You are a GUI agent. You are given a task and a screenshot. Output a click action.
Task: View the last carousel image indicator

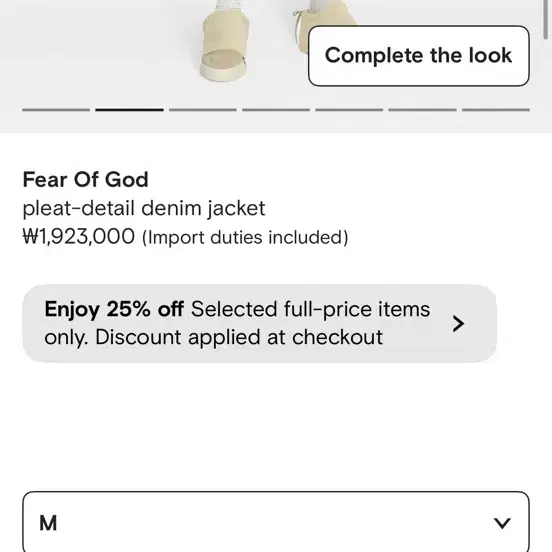pyautogui.click(x=496, y=110)
